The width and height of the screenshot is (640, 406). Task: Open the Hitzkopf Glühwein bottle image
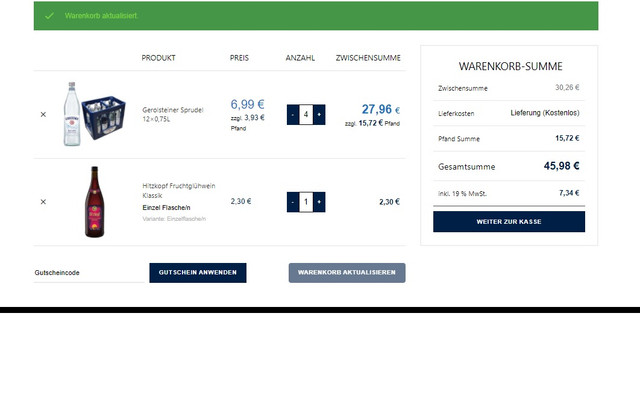click(94, 202)
